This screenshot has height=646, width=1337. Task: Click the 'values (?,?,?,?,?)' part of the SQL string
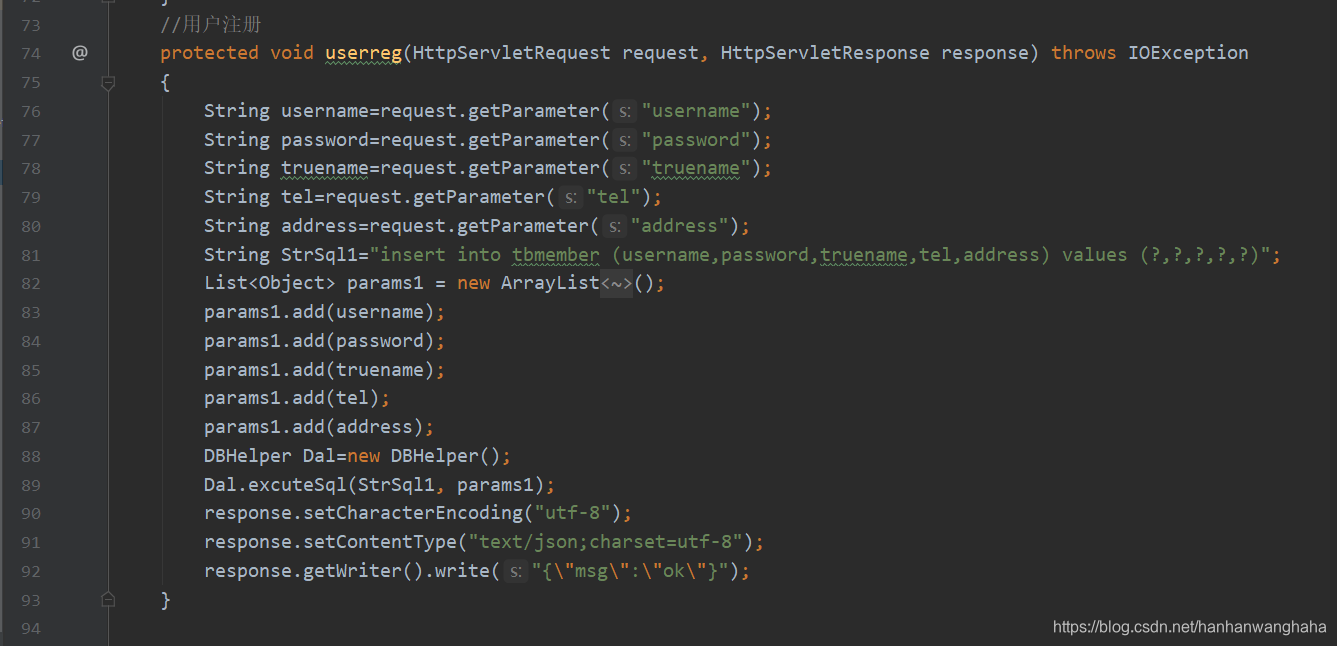(1160, 254)
